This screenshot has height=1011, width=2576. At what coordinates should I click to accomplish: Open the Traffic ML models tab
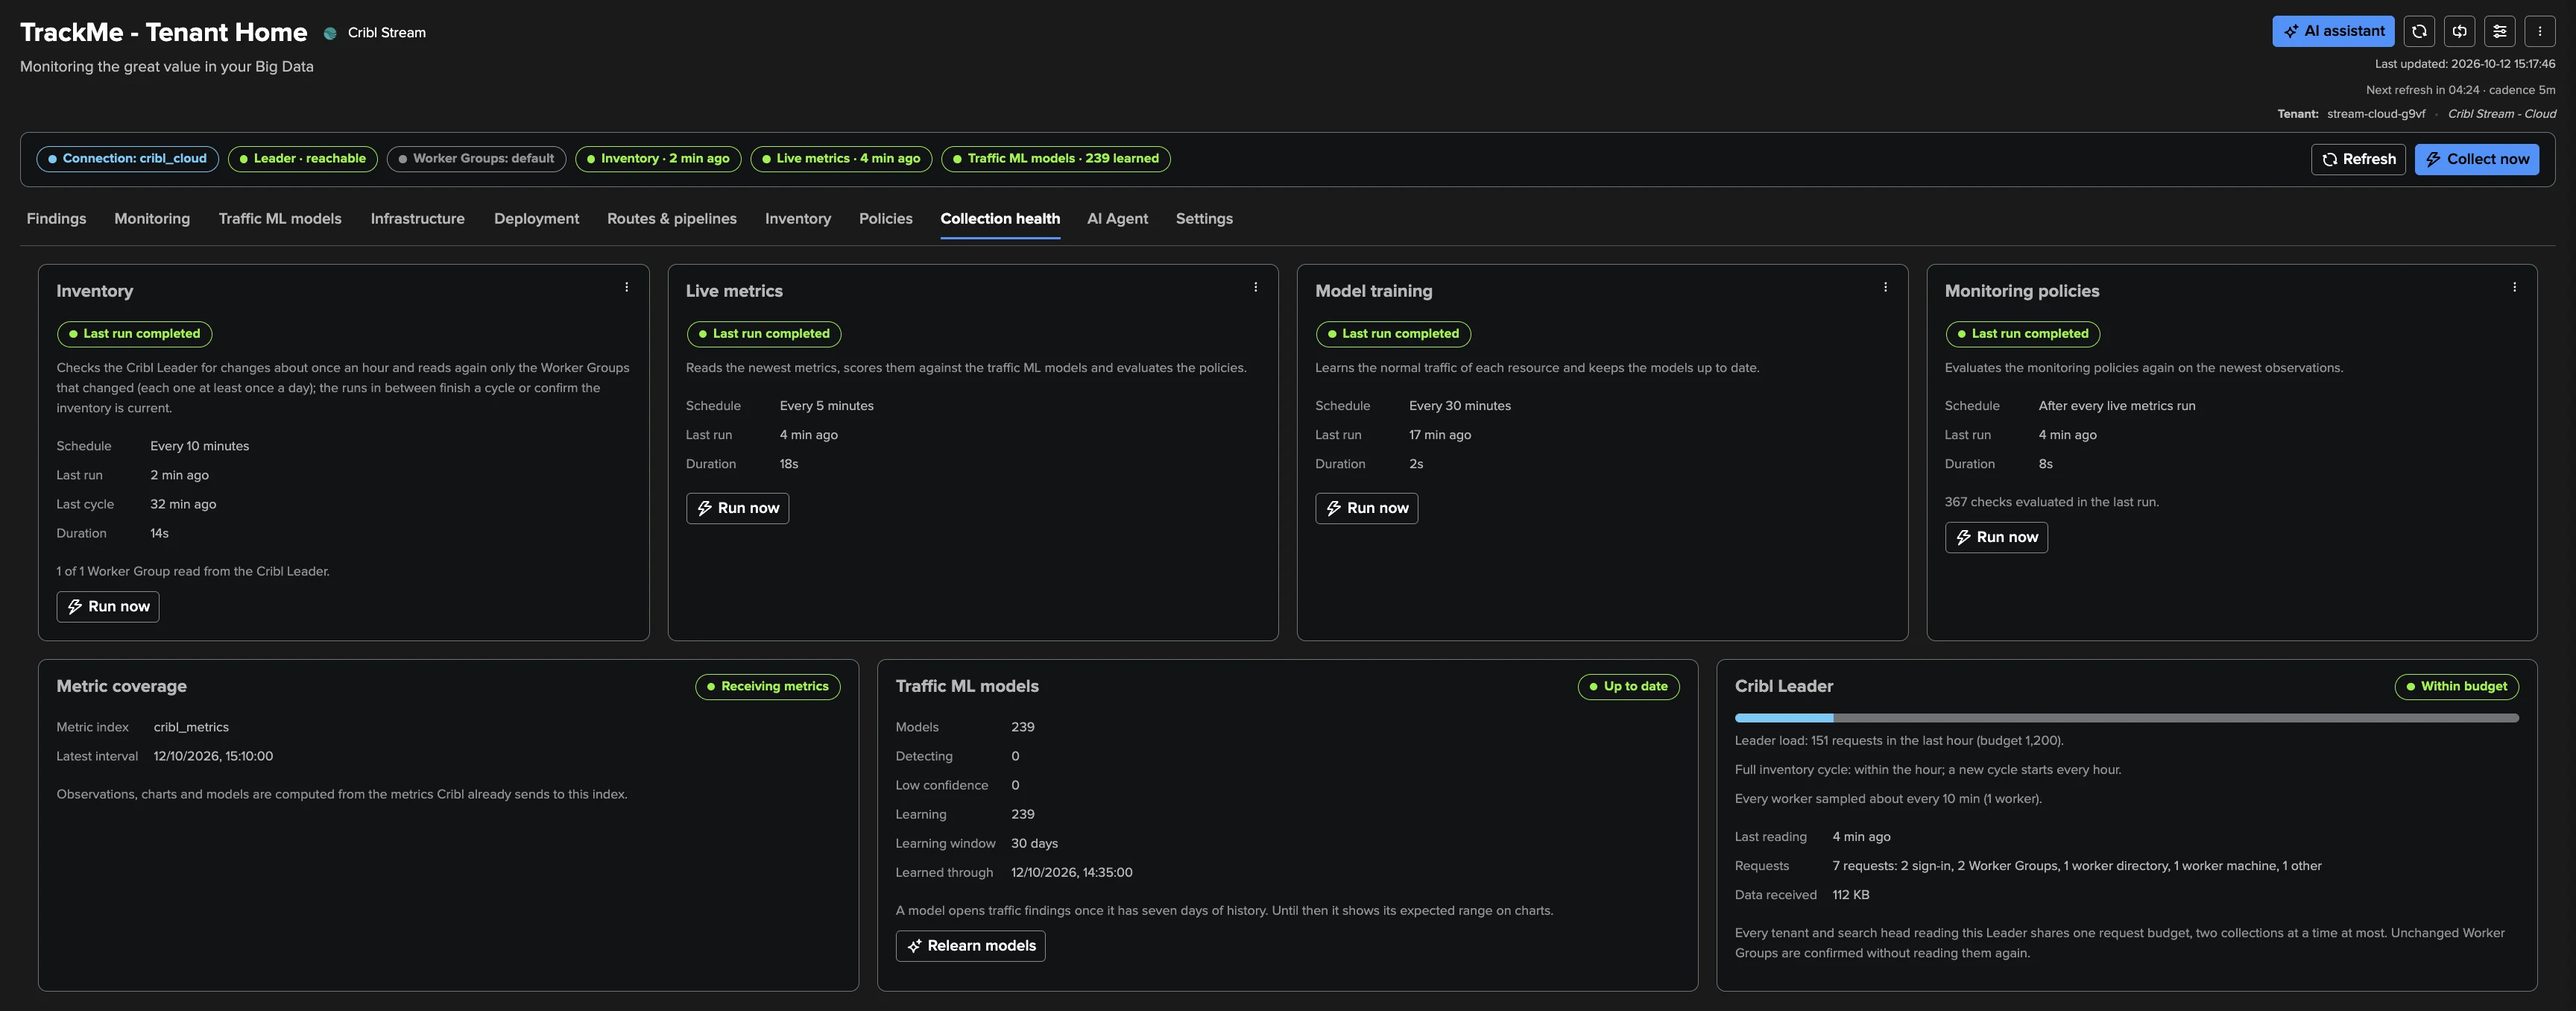point(280,219)
